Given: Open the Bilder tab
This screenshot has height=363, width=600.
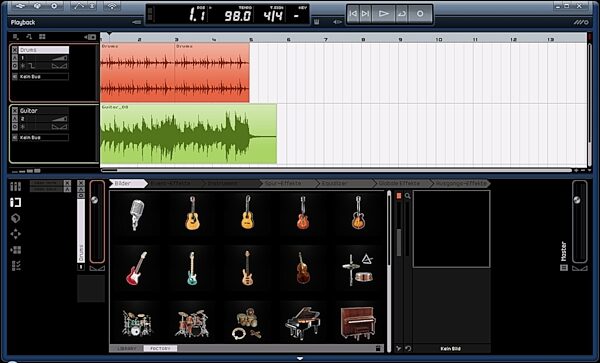Looking at the screenshot, I should pyautogui.click(x=128, y=184).
